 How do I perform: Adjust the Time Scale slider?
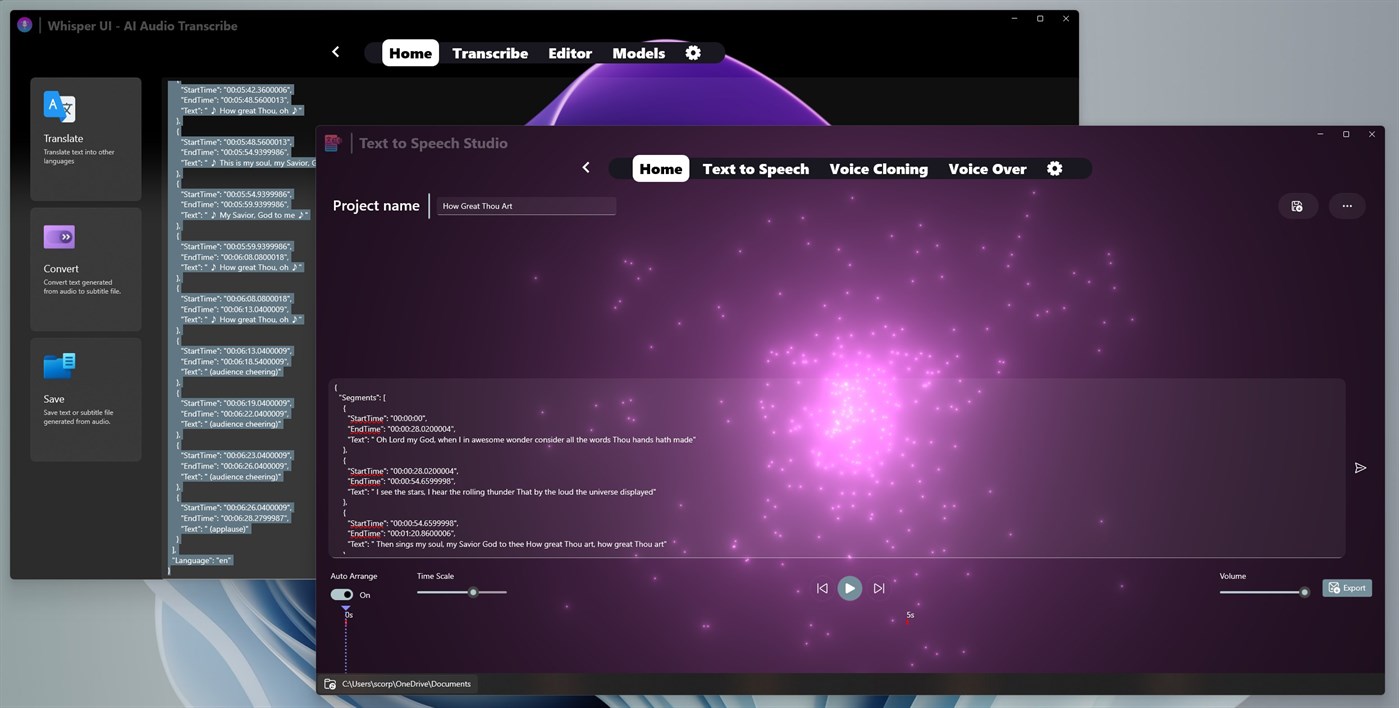click(x=473, y=592)
